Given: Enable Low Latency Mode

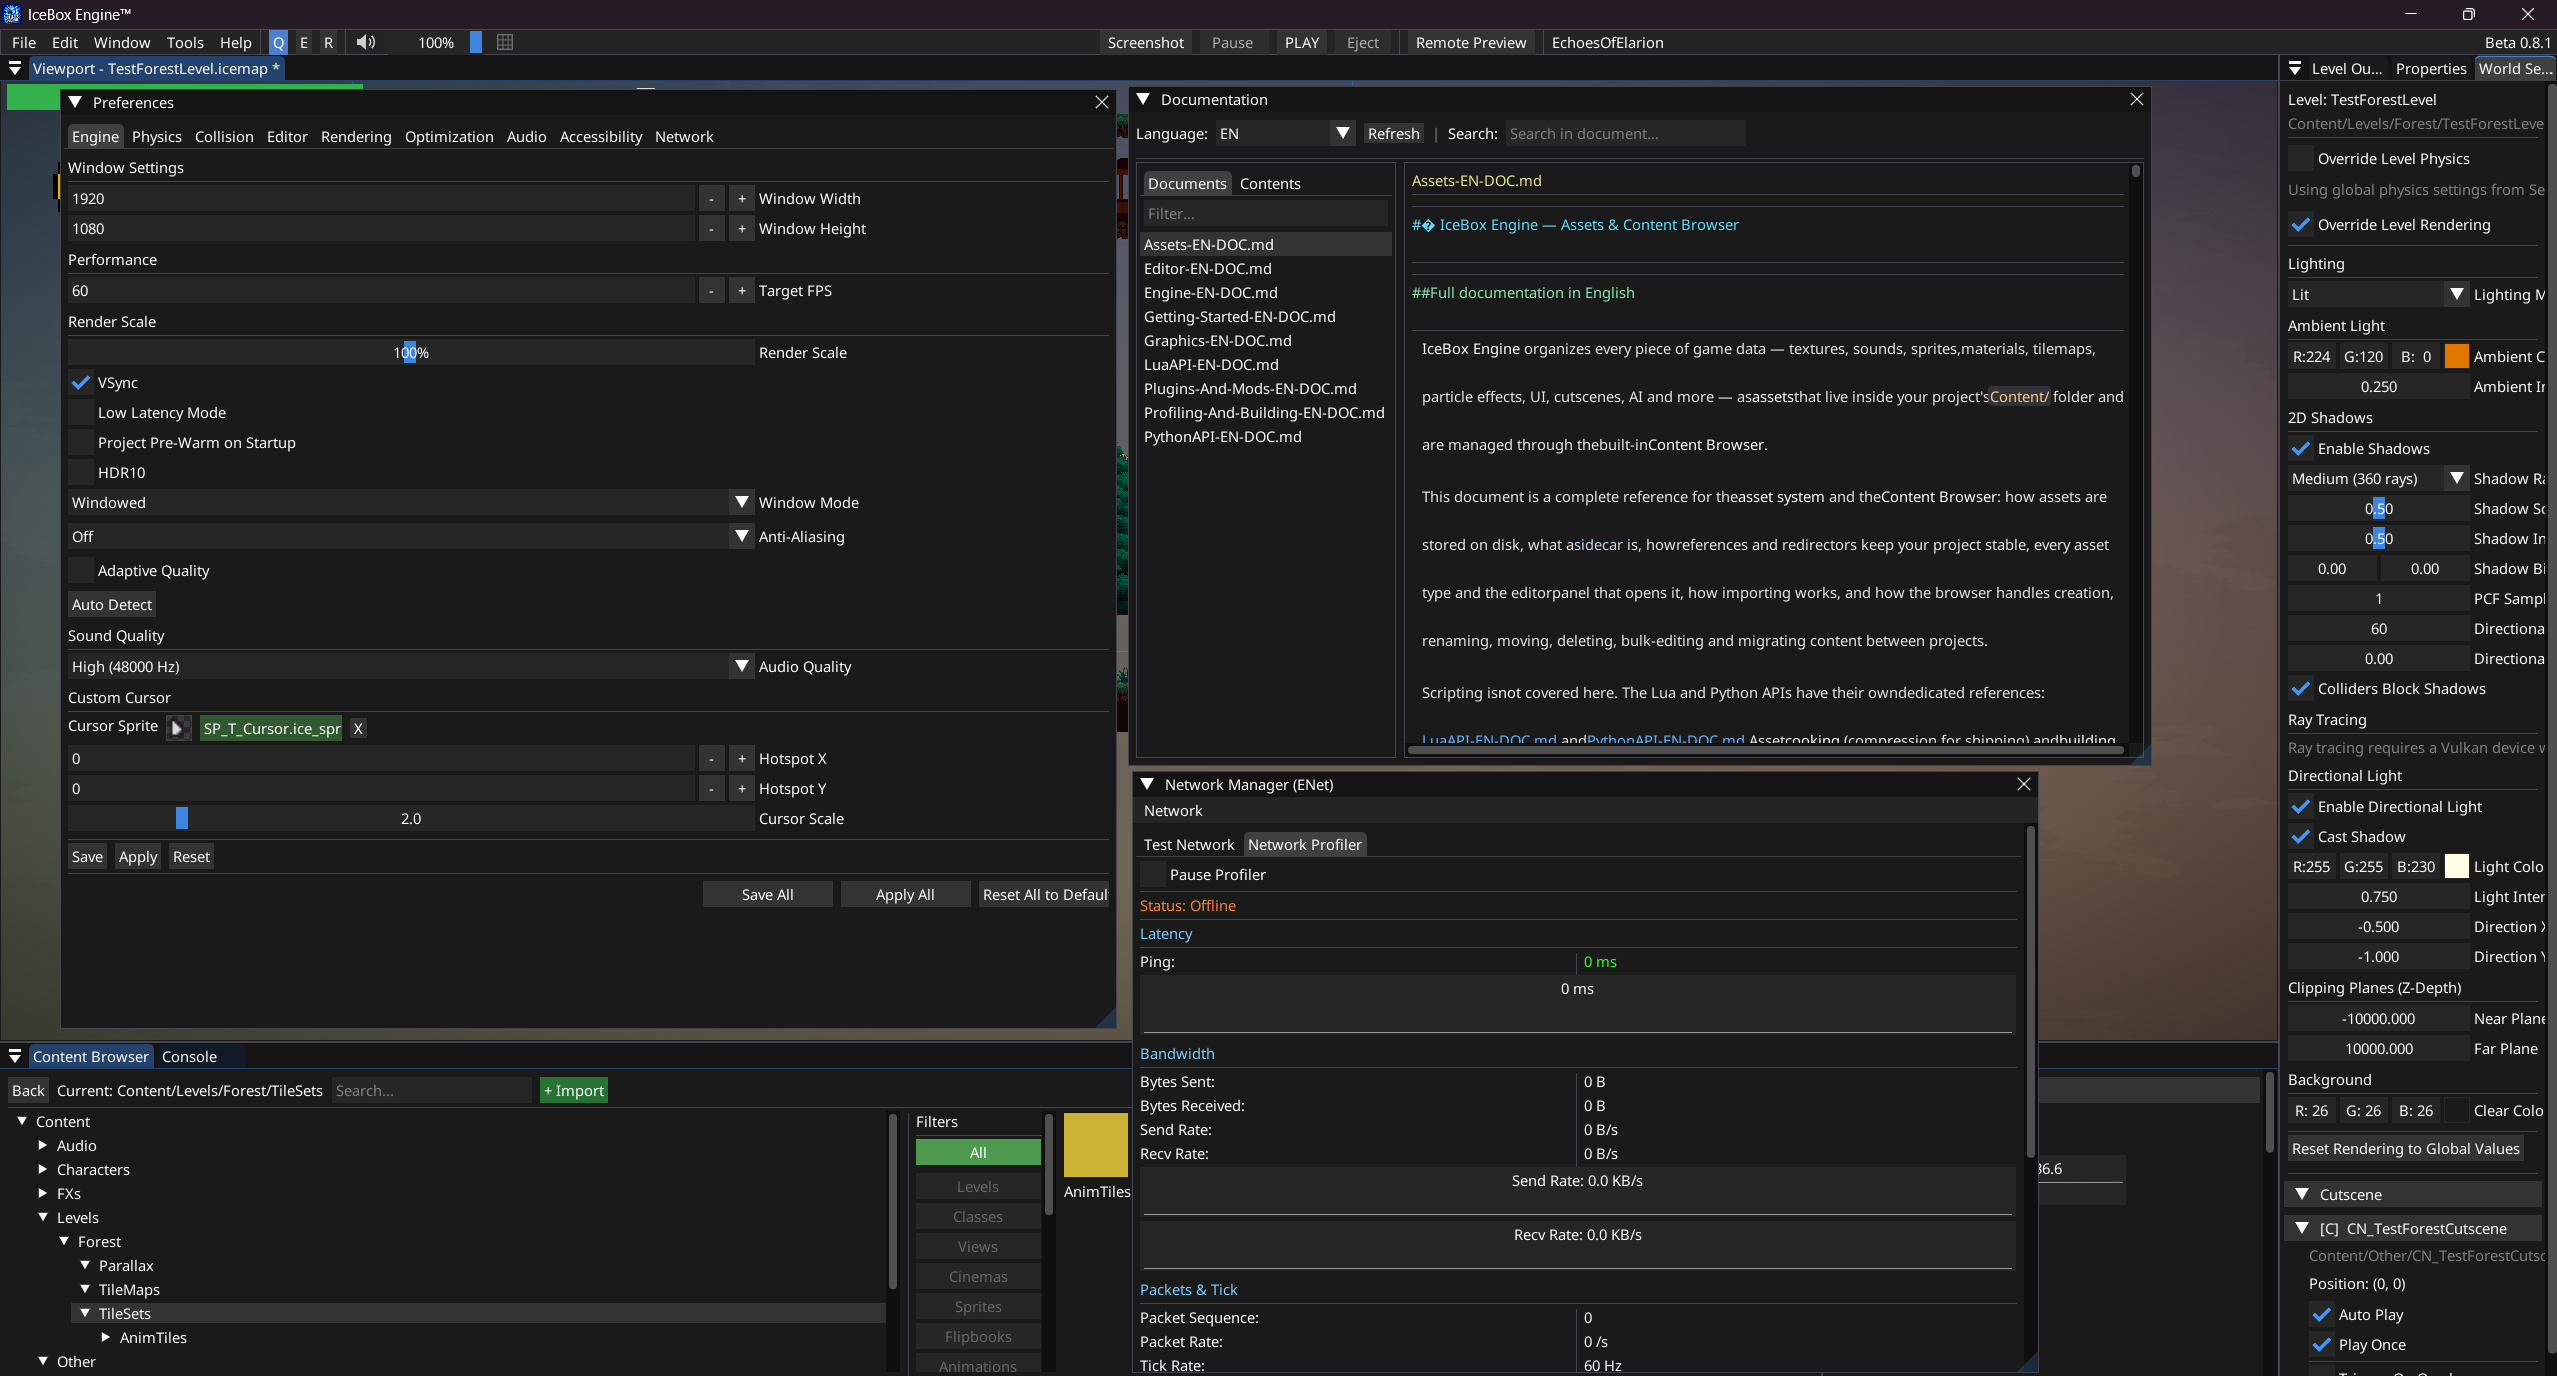Looking at the screenshot, I should [x=81, y=413].
